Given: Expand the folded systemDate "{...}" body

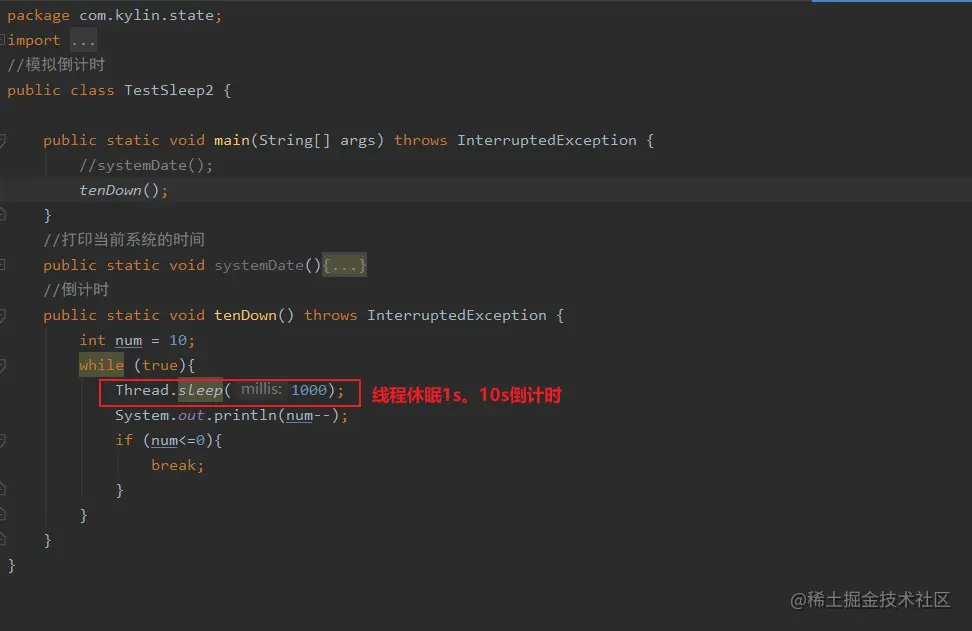Looking at the screenshot, I should (x=345, y=265).
